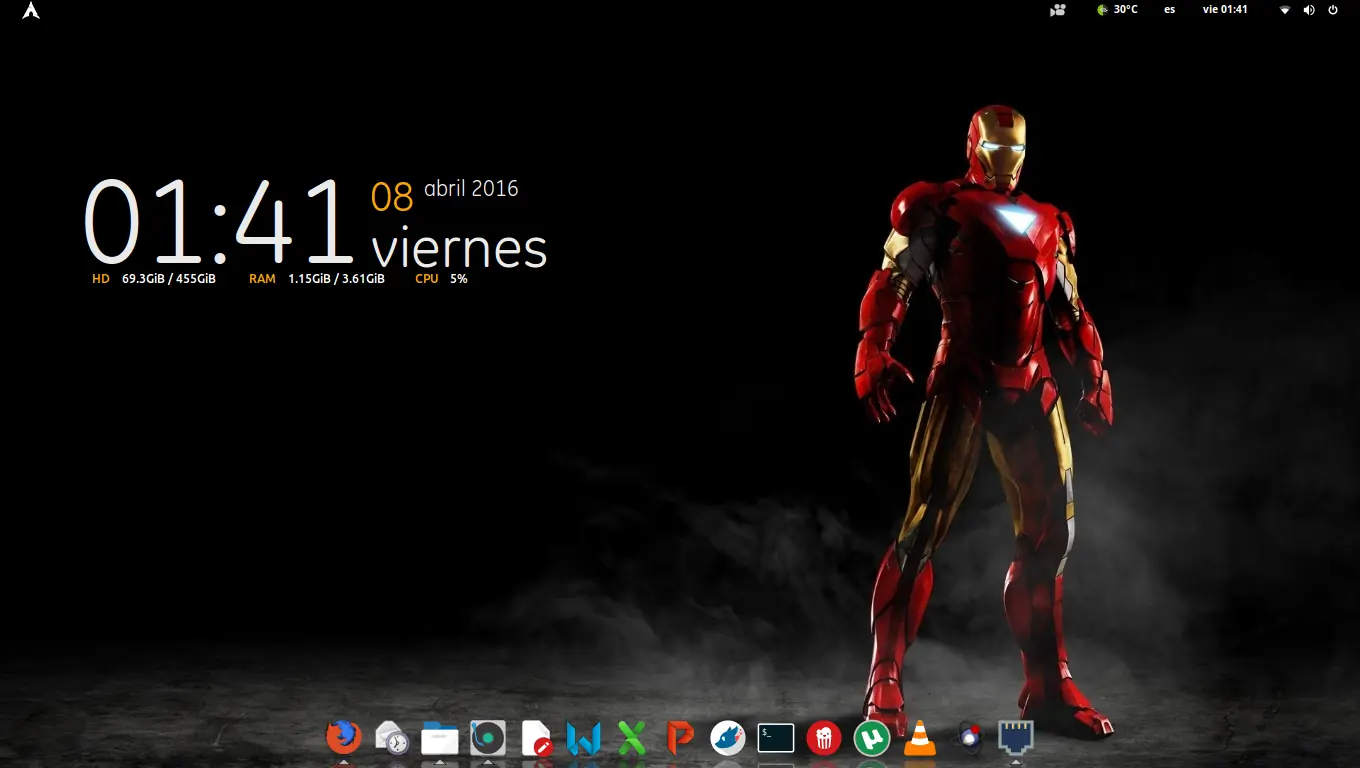Open the document editor with red pencil
Image resolution: width=1360 pixels, height=768 pixels.
tap(536, 738)
